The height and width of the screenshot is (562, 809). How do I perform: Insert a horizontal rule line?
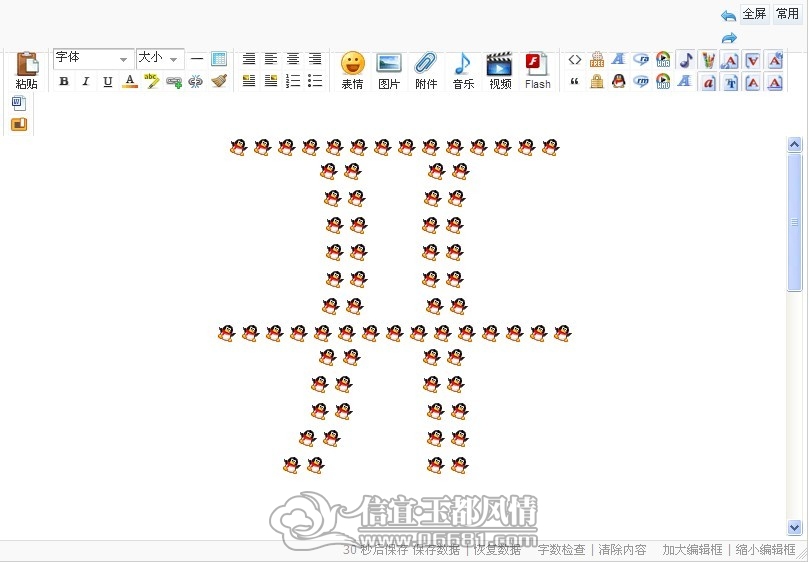[x=197, y=59]
